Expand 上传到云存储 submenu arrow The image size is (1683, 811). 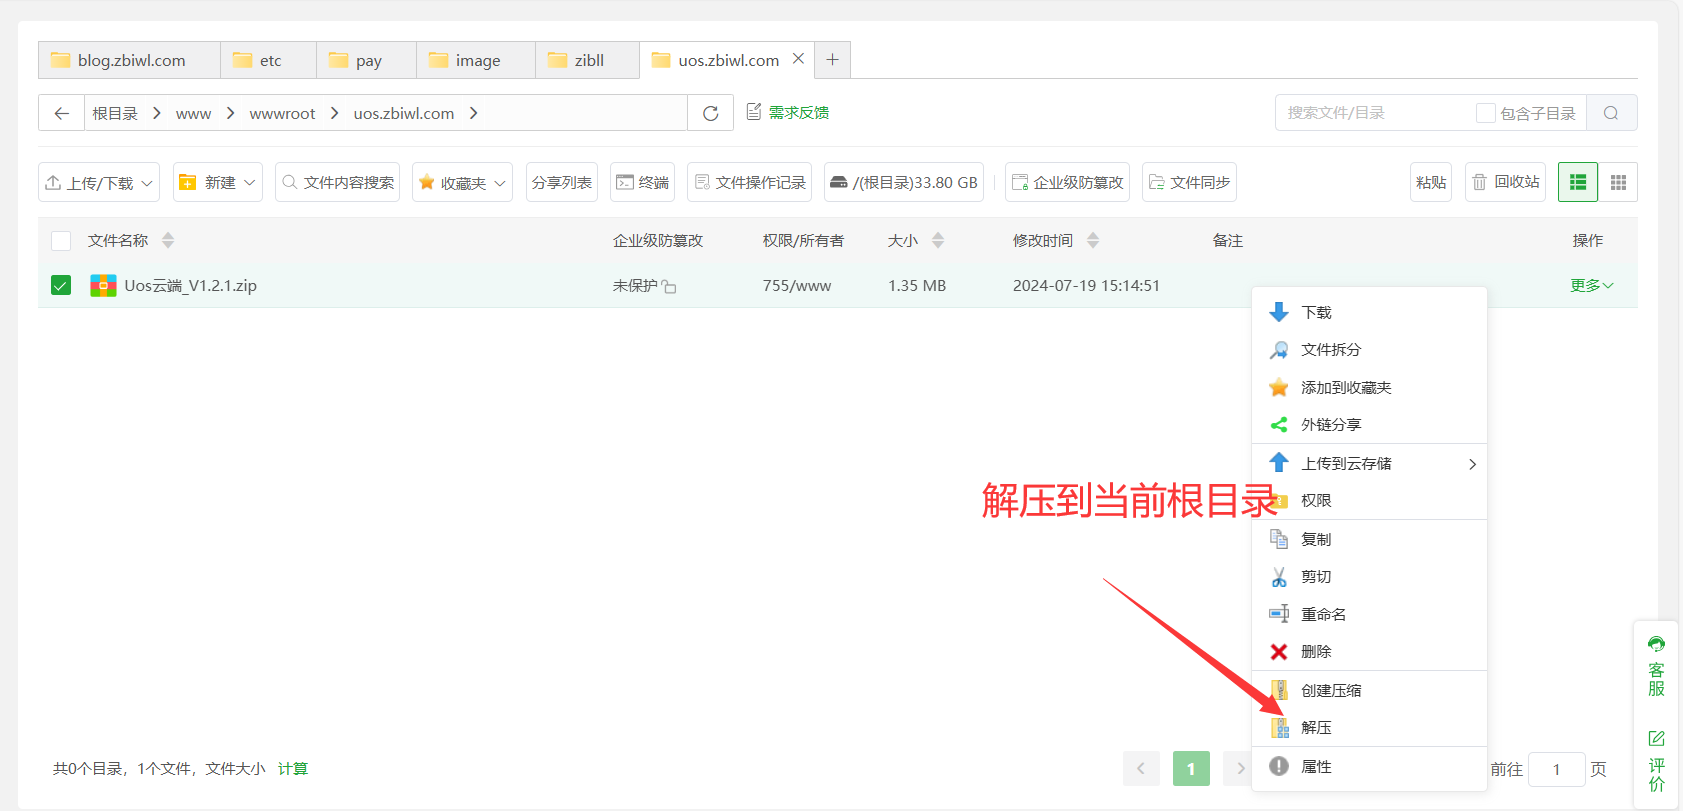[1472, 464]
